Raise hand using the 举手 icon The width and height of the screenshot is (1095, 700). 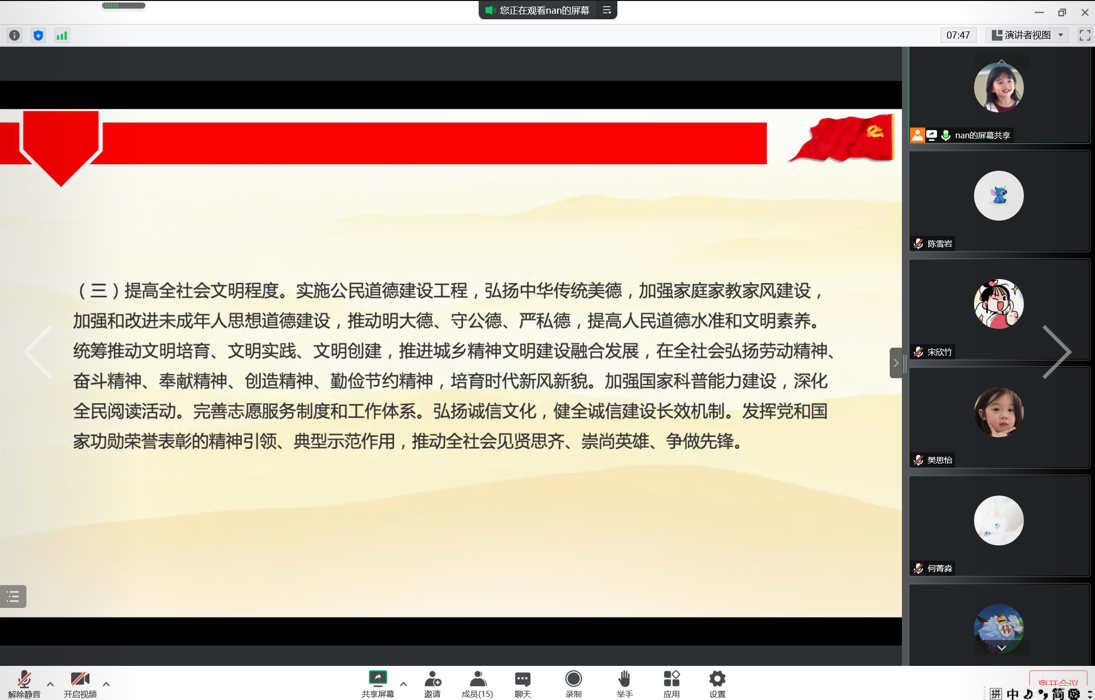(624, 680)
